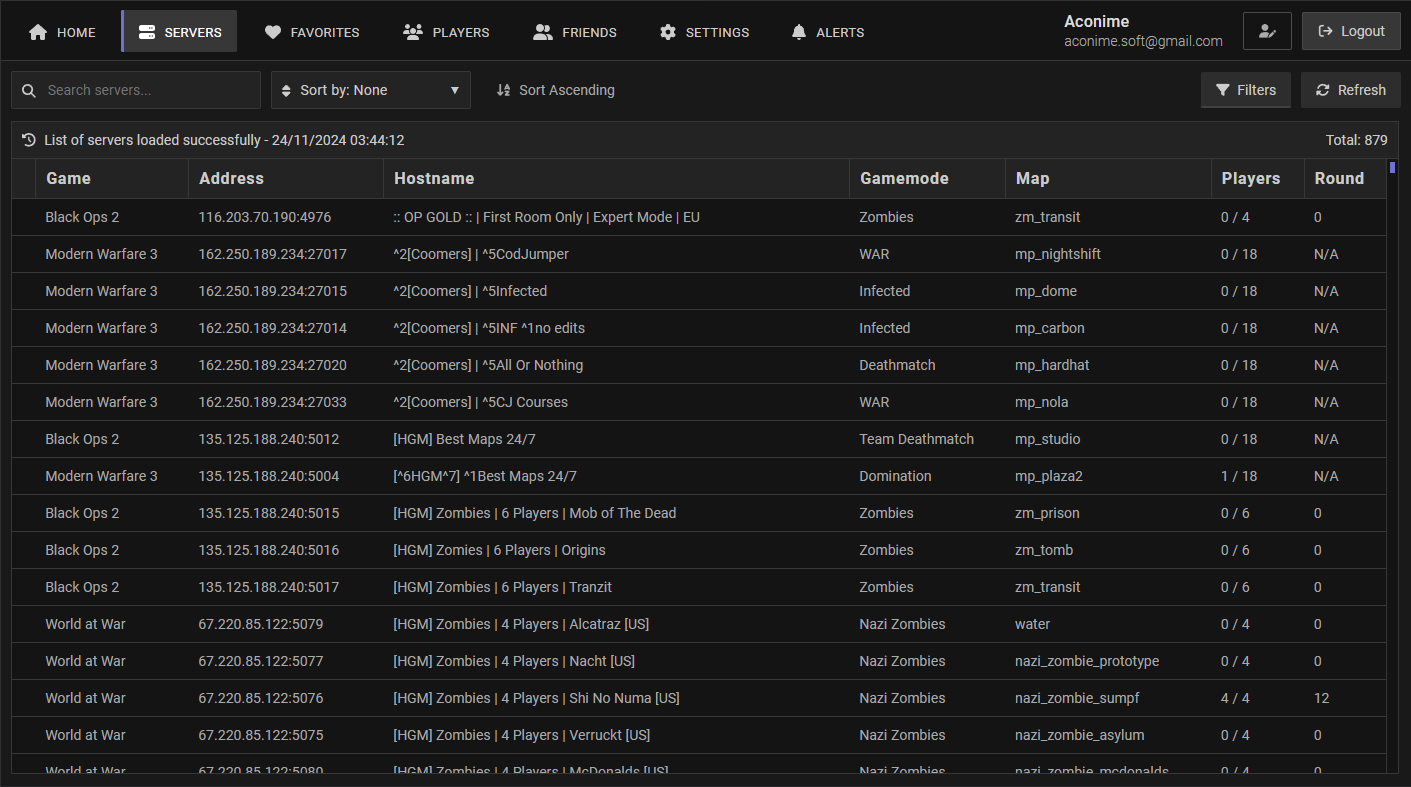Select the Shi No Numa server row
1411x787 pixels.
[x=536, y=698]
